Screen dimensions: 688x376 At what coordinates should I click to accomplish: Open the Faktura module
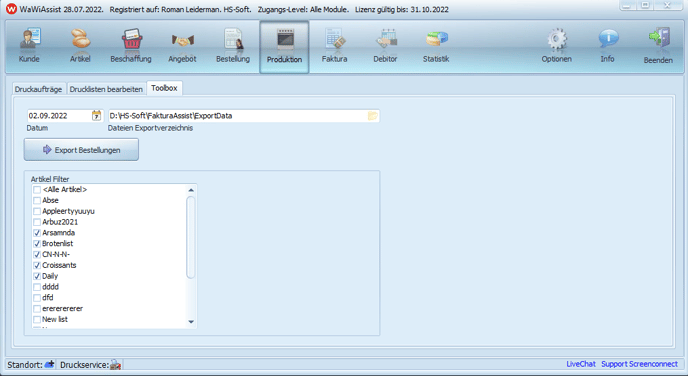click(x=334, y=46)
